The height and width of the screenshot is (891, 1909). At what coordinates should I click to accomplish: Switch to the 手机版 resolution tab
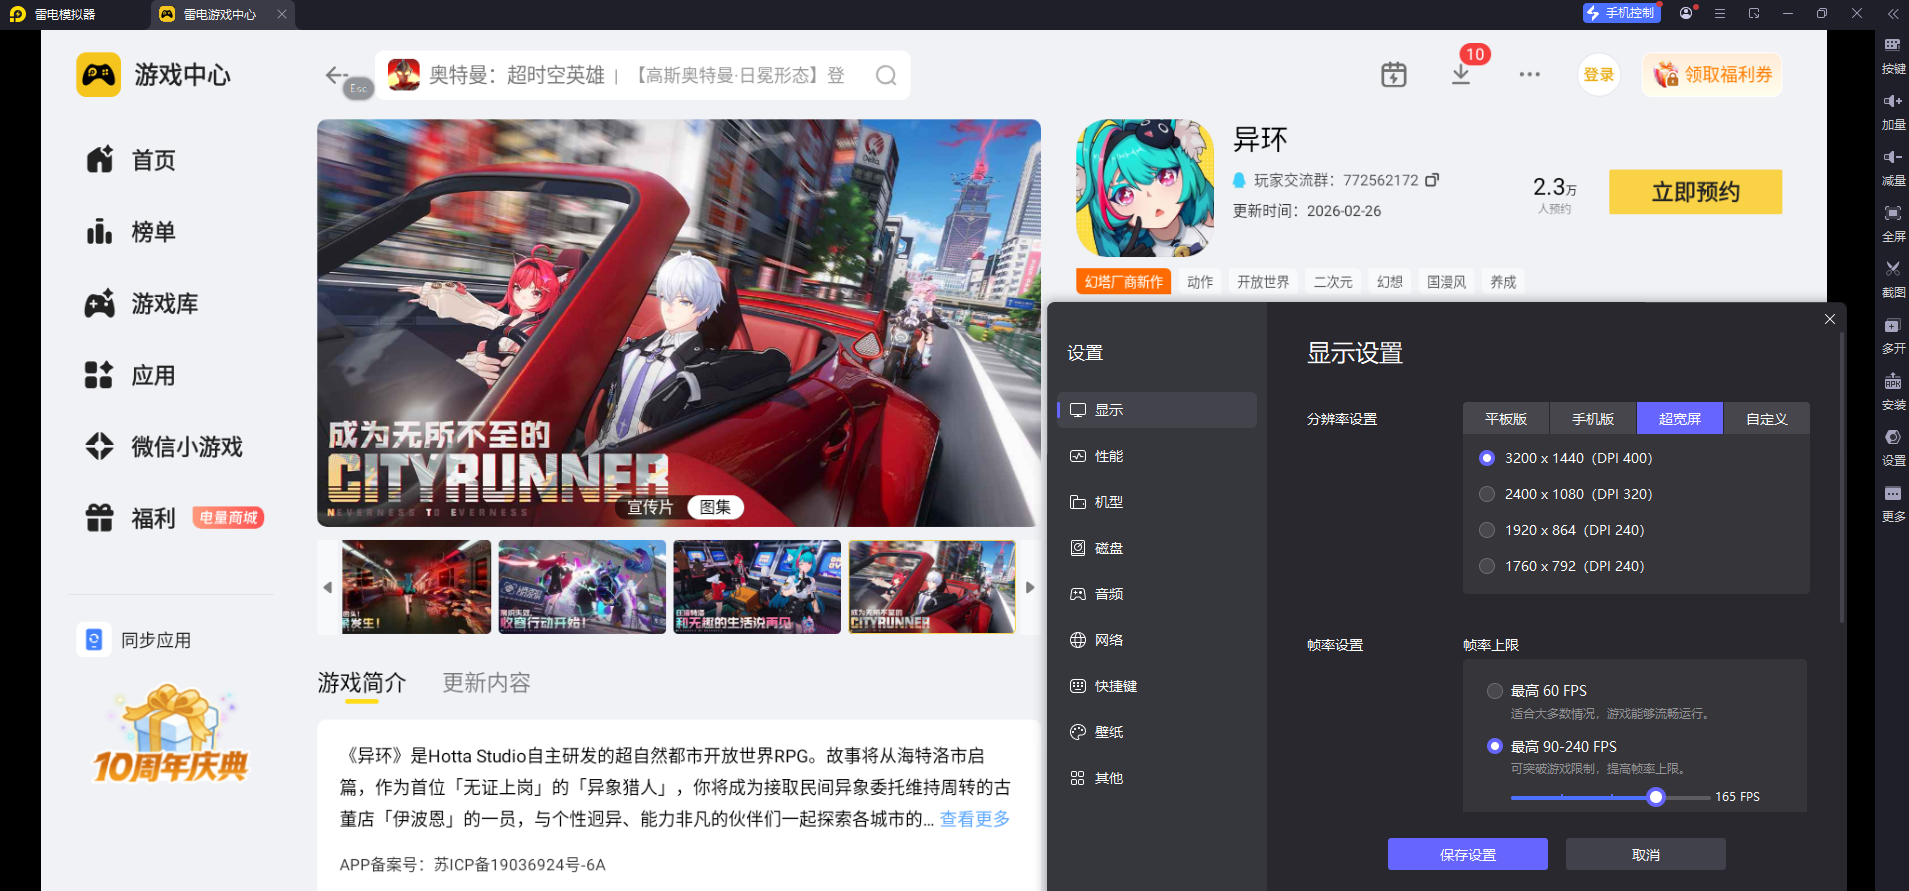[1592, 419]
